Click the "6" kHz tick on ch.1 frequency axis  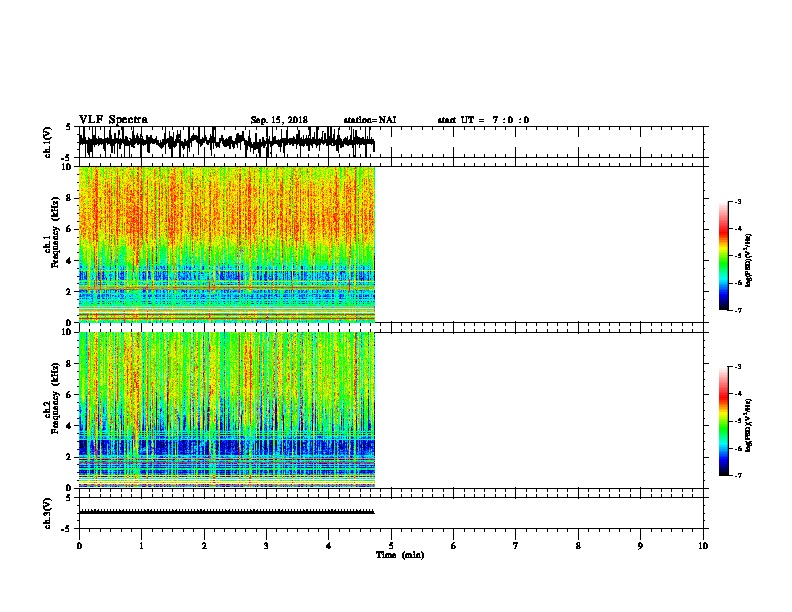pyautogui.click(x=69, y=229)
